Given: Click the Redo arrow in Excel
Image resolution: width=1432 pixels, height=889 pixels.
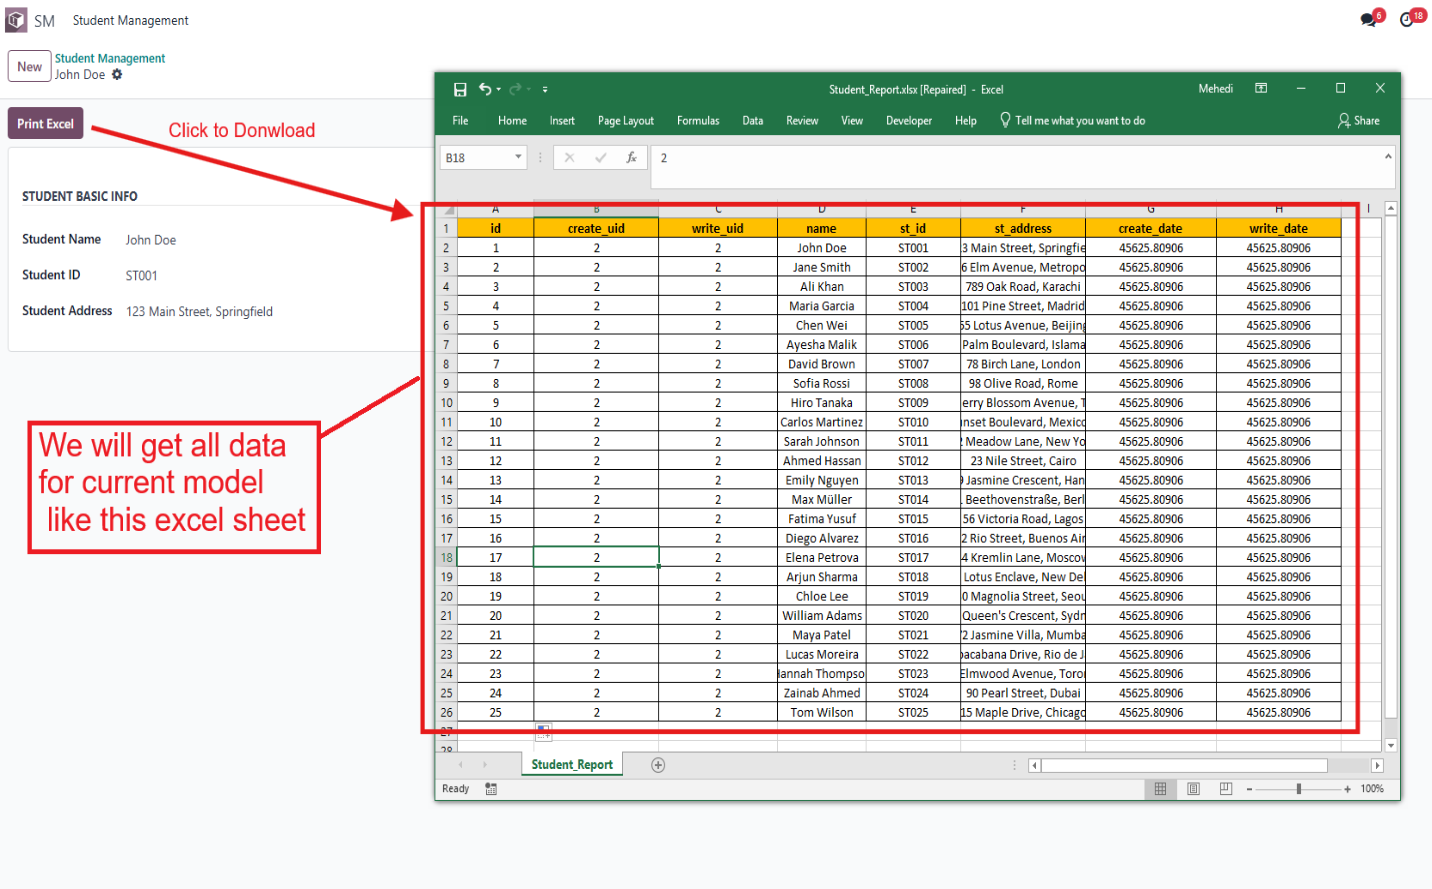Looking at the screenshot, I should coord(515,89).
